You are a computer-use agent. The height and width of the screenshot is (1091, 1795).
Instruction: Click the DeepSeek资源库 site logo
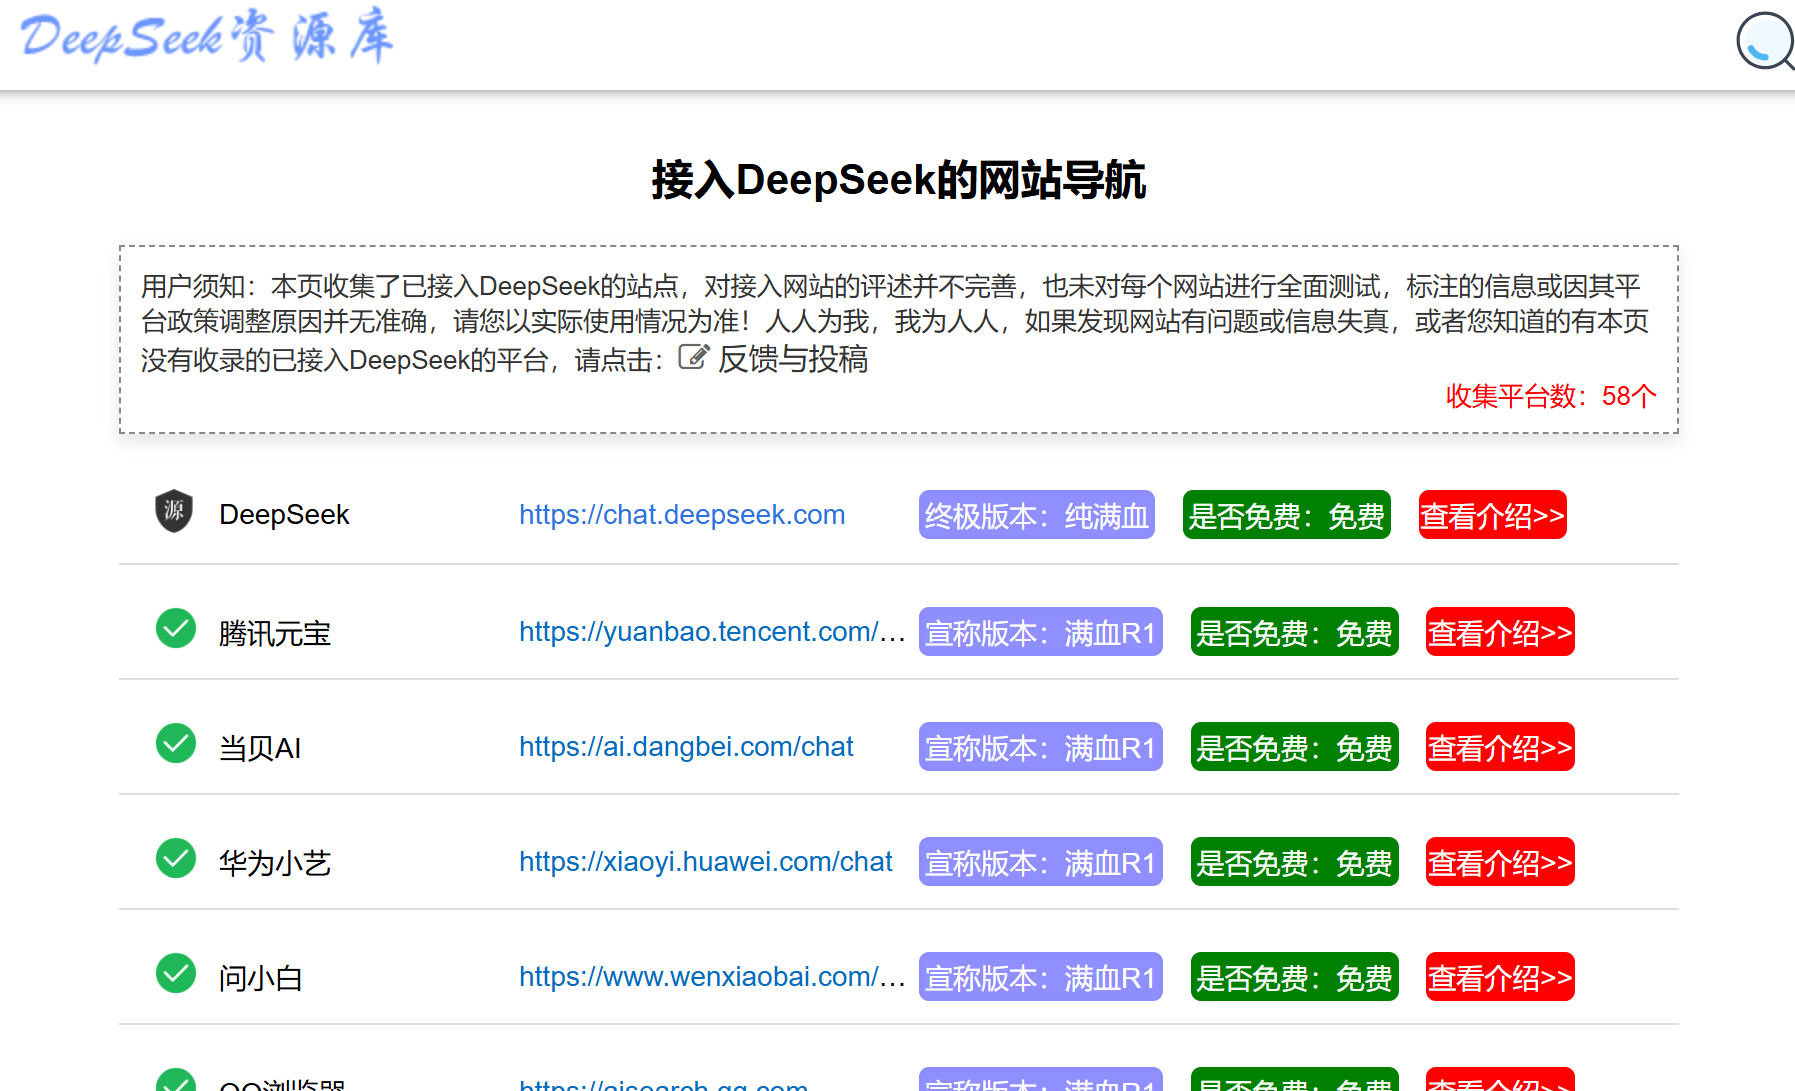[207, 36]
